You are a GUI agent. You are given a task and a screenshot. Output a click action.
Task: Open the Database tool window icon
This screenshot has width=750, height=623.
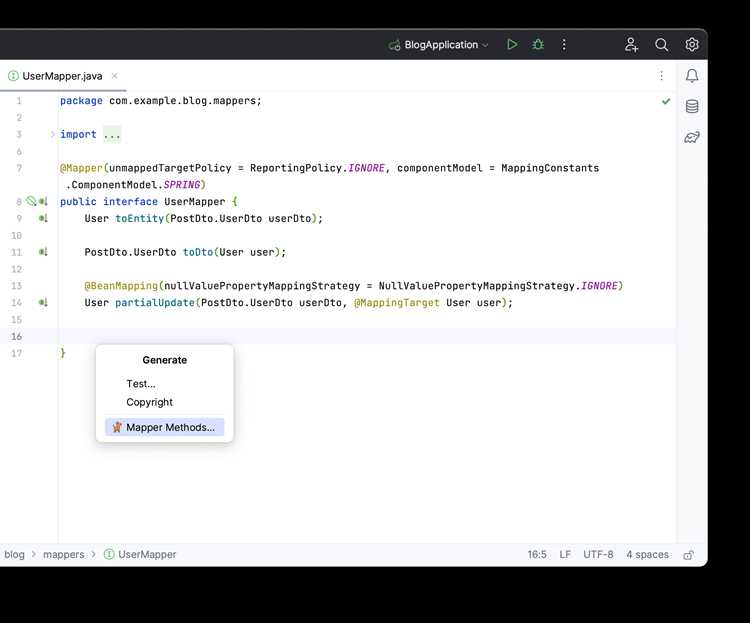pos(692,106)
